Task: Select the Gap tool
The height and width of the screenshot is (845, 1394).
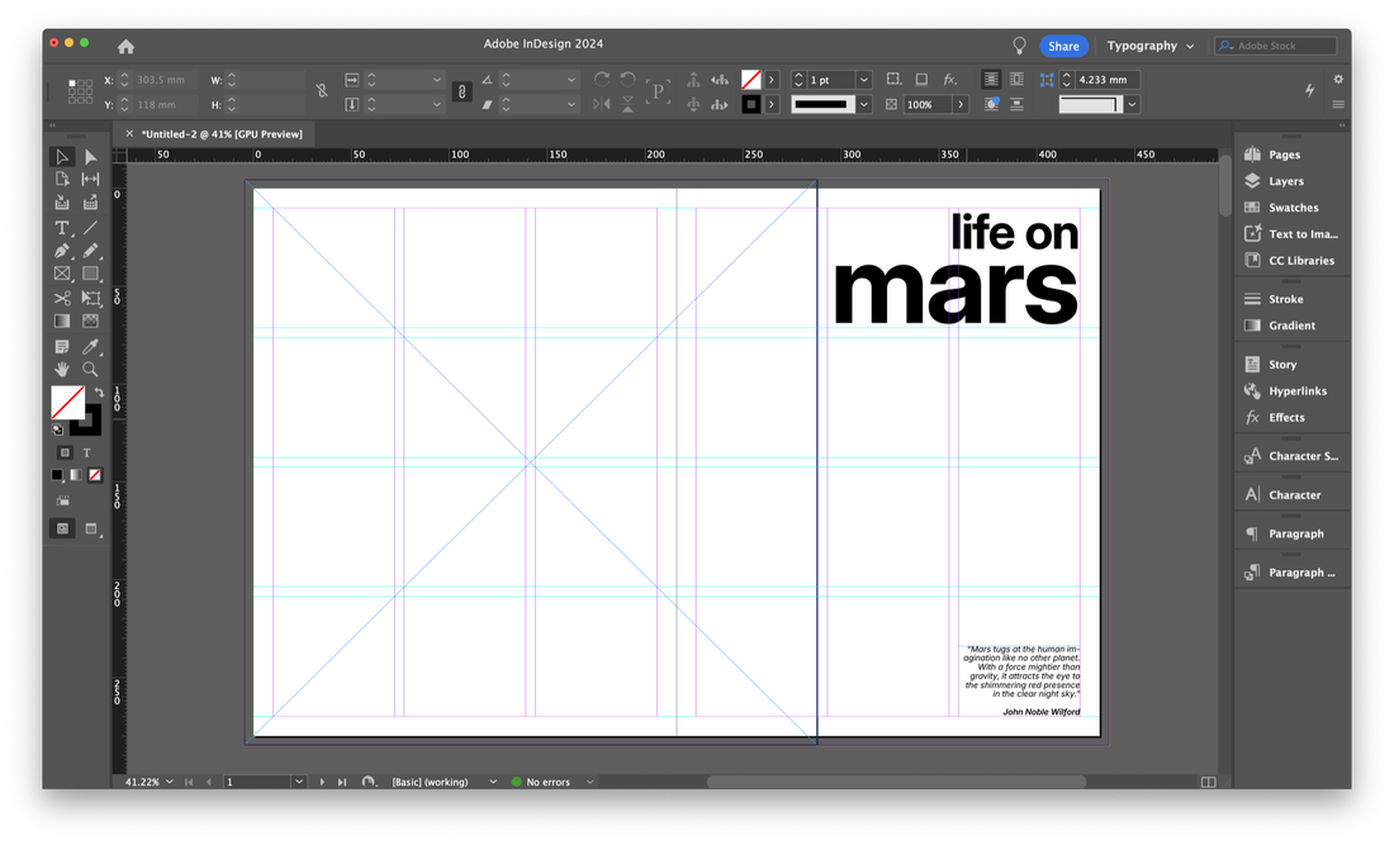Action: (x=90, y=179)
